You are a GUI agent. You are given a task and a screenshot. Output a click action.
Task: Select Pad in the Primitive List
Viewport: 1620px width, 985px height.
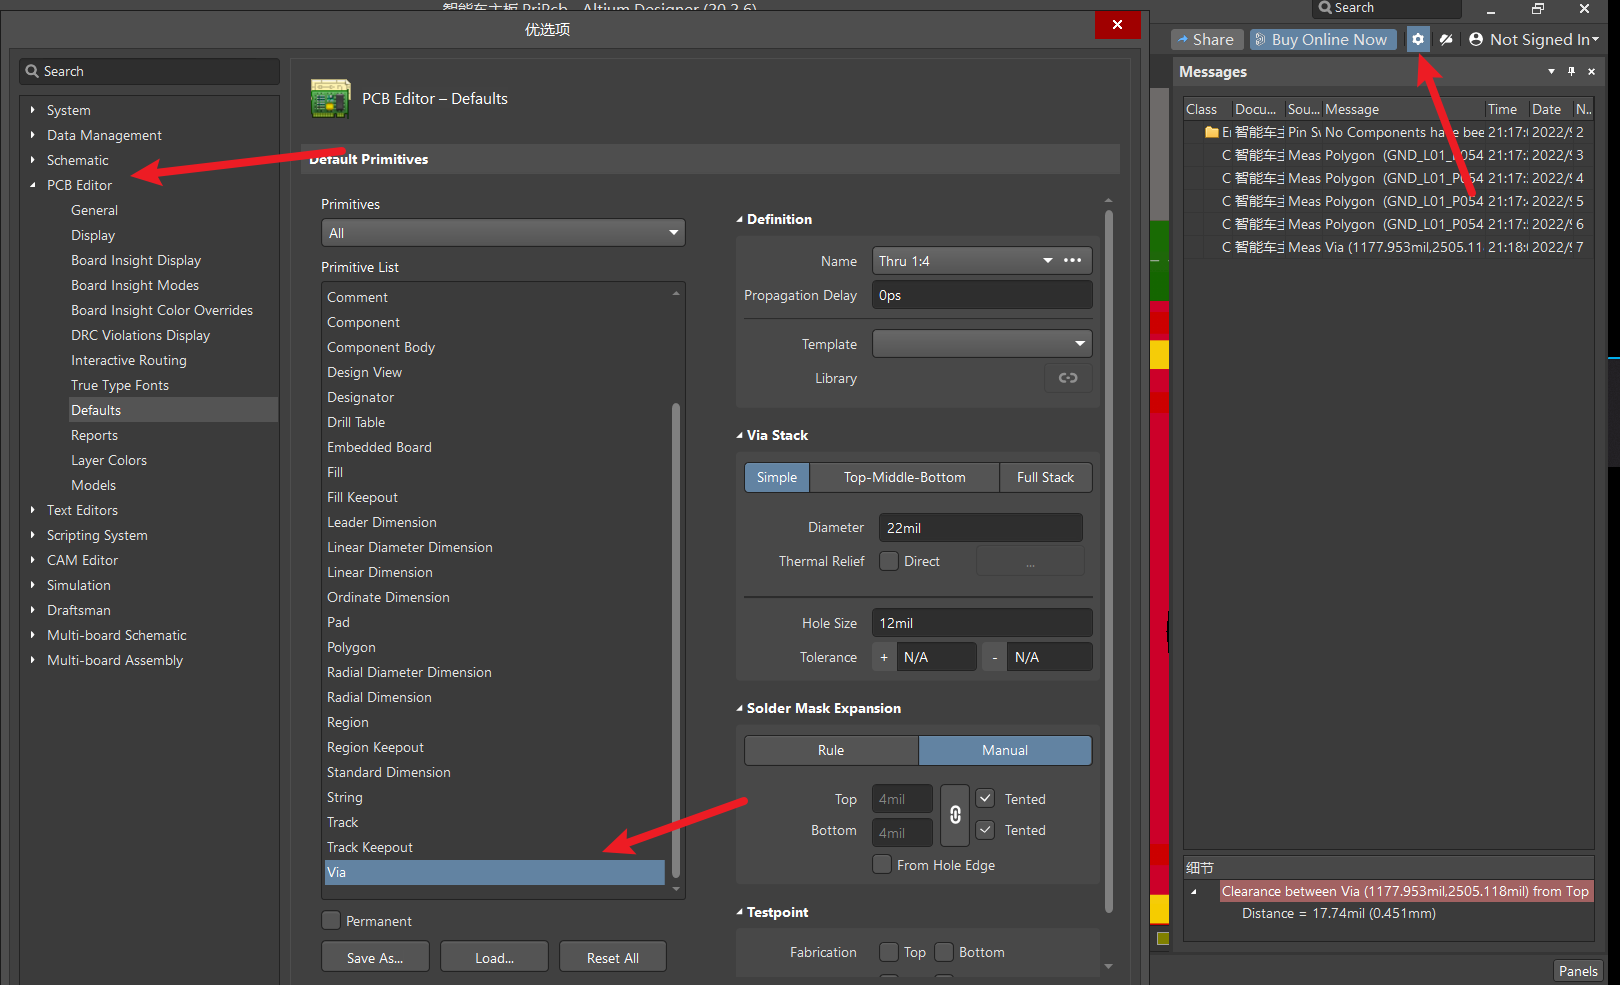338,622
